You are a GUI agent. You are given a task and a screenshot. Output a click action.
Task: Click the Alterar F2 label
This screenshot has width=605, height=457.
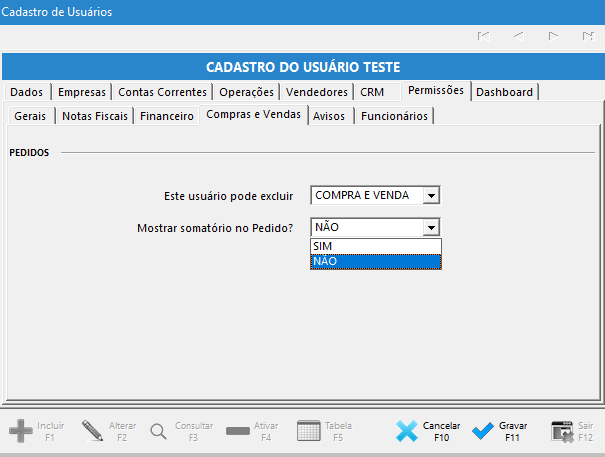pos(122,432)
